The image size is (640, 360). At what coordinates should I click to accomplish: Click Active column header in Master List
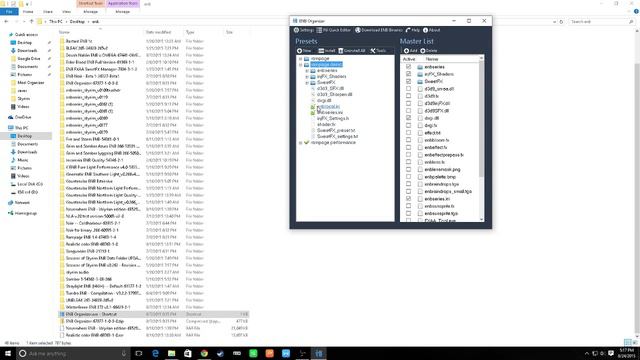pos(409,59)
